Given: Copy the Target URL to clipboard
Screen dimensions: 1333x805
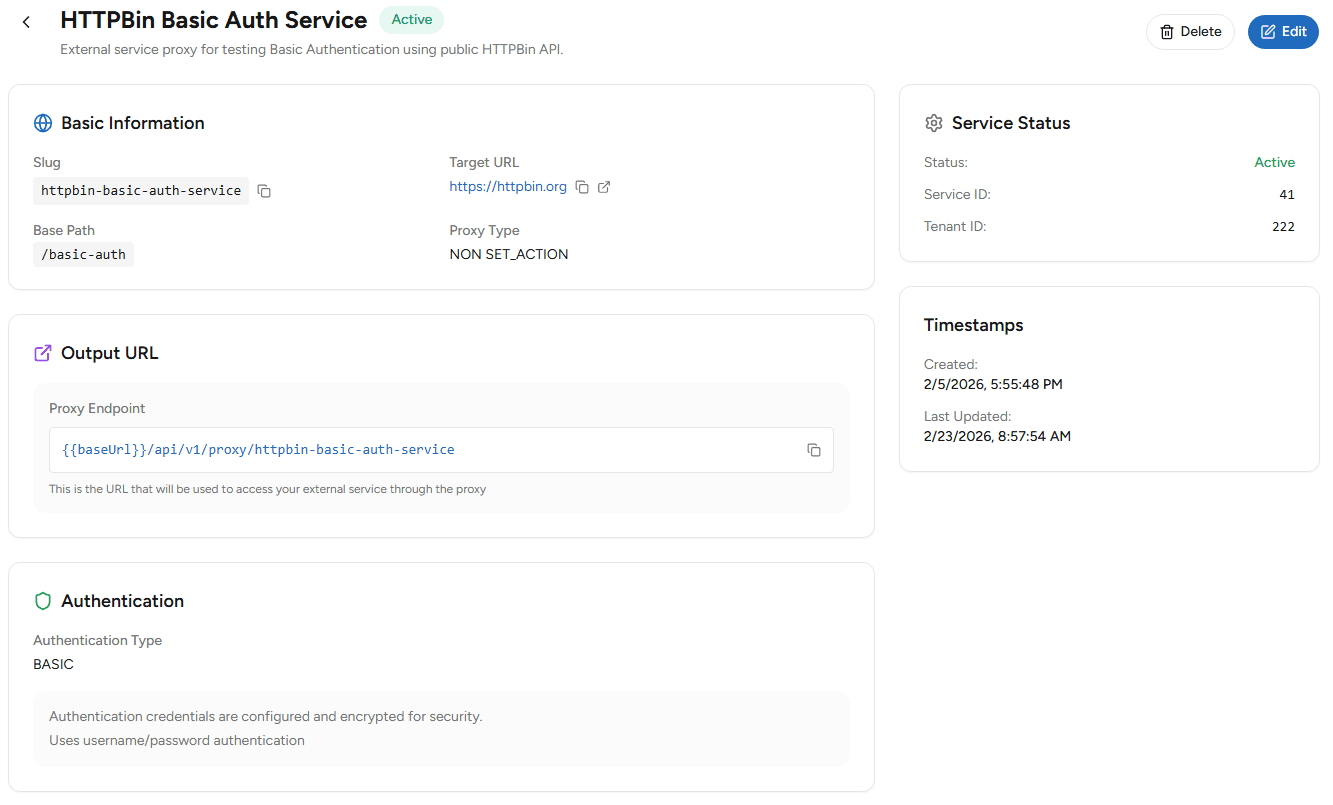Looking at the screenshot, I should (x=582, y=187).
